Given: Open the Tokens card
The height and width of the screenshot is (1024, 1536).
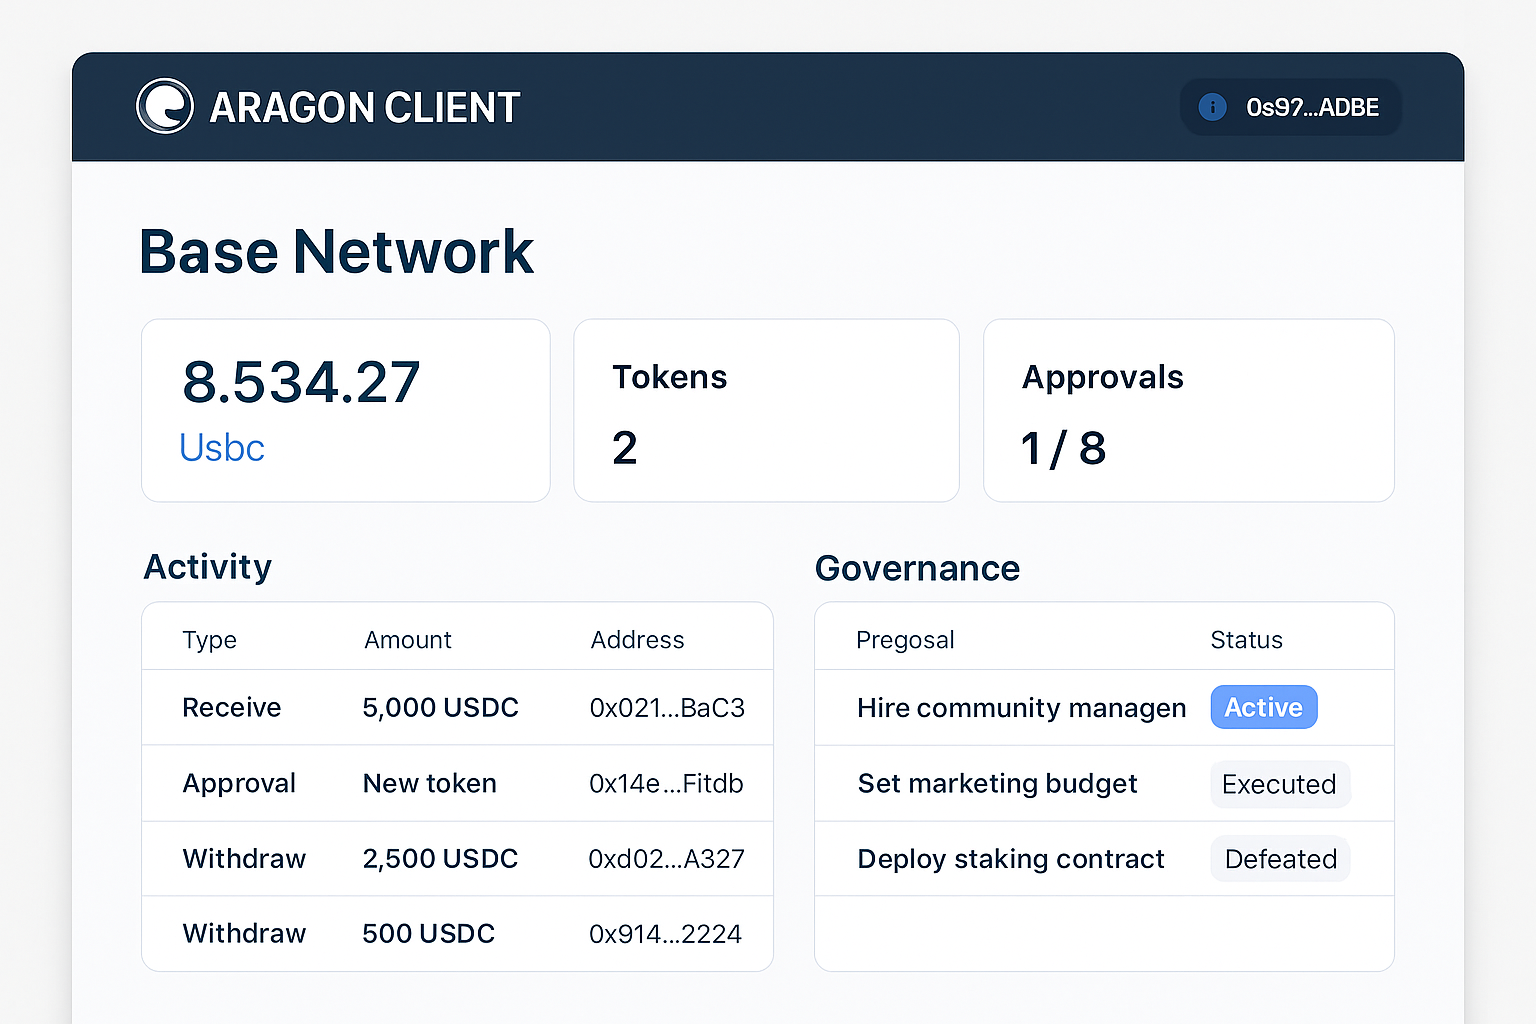Looking at the screenshot, I should click(x=766, y=410).
